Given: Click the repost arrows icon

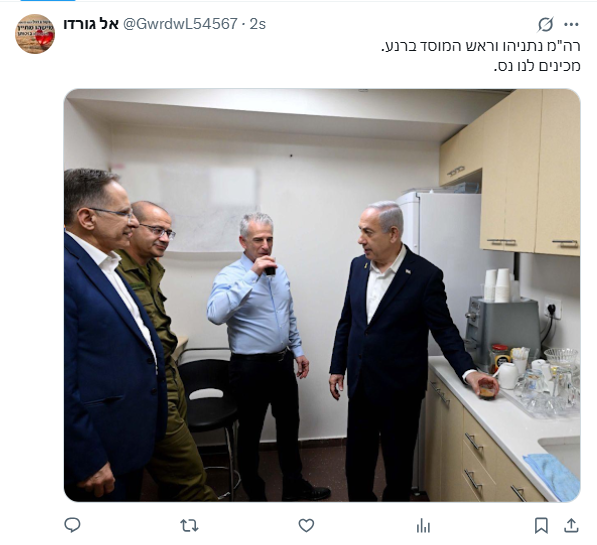Looking at the screenshot, I should pyautogui.click(x=189, y=526).
